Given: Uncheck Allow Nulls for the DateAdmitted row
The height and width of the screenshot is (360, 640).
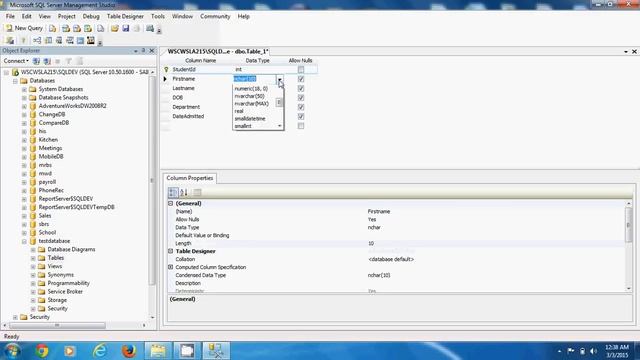Looking at the screenshot, I should point(301,116).
